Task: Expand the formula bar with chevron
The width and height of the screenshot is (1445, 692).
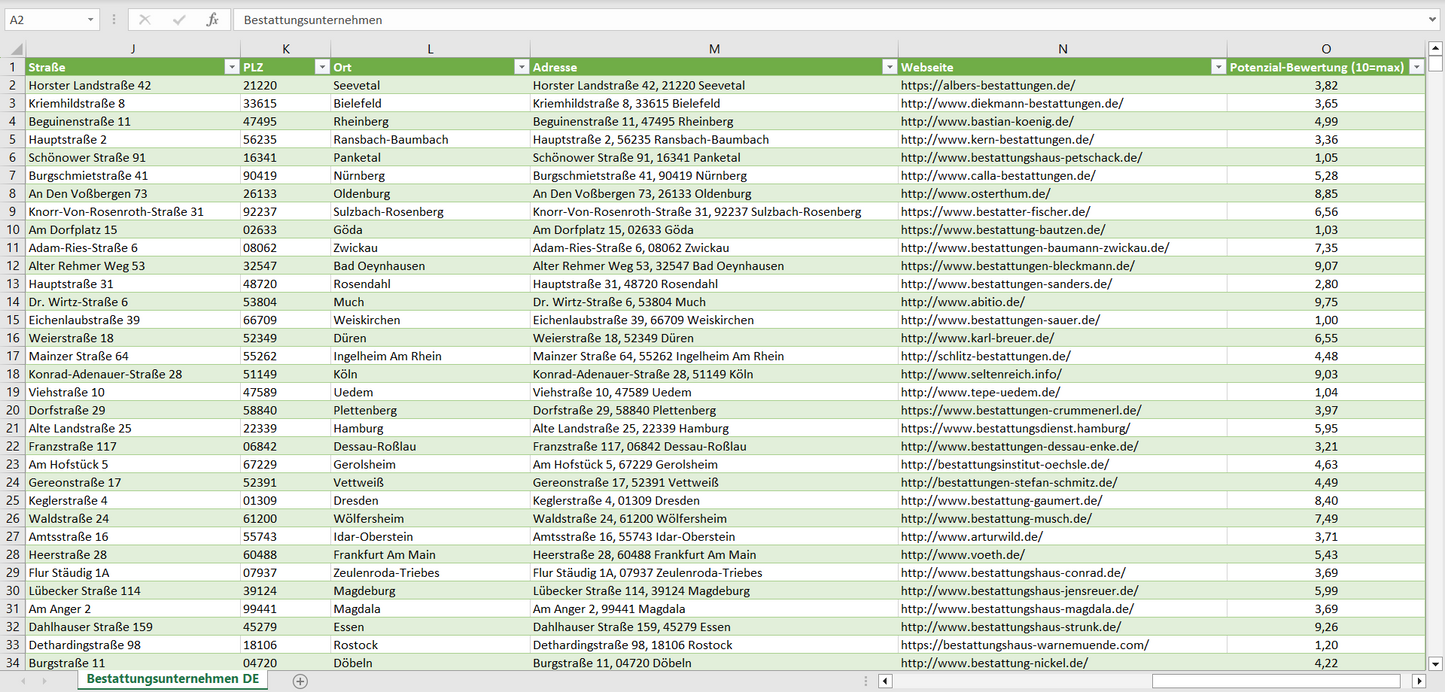Action: (1433, 20)
